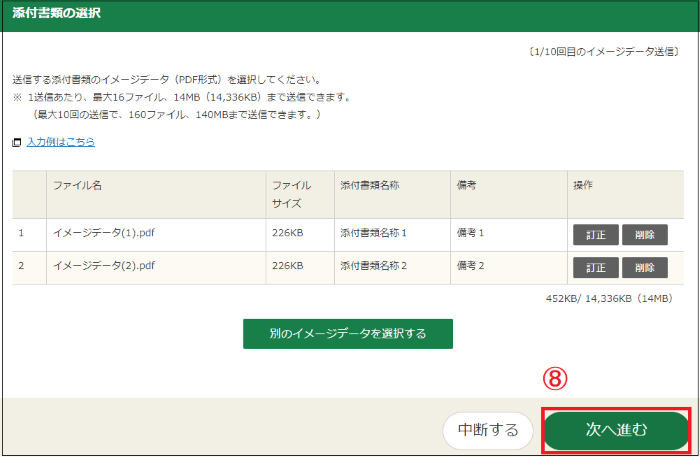This screenshot has height=458, width=700.
Task: Select the 添付書類名称１ cell
Action: coord(374,235)
